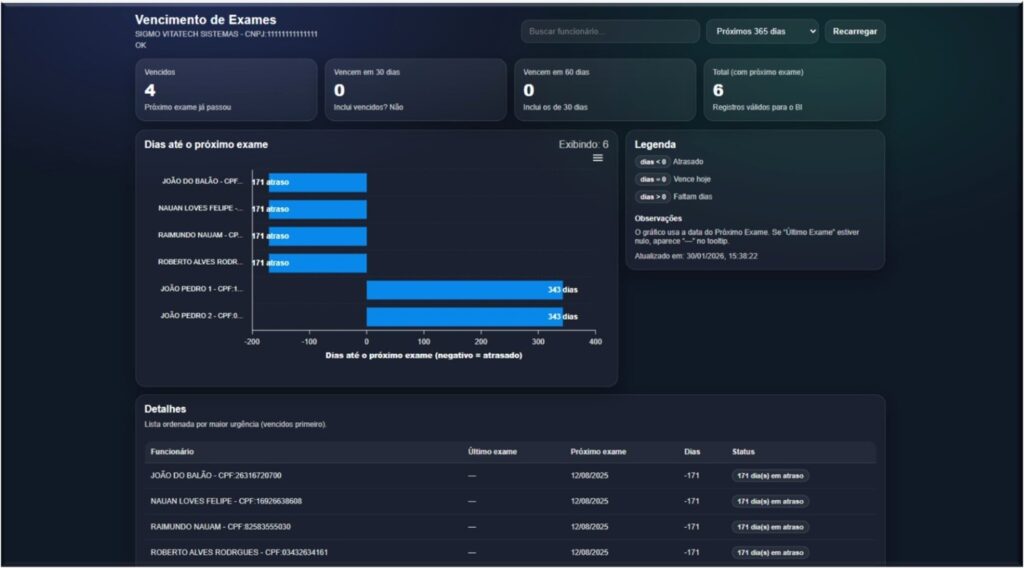Click the 'Dias' column header
1024x568 pixels.
(x=692, y=452)
